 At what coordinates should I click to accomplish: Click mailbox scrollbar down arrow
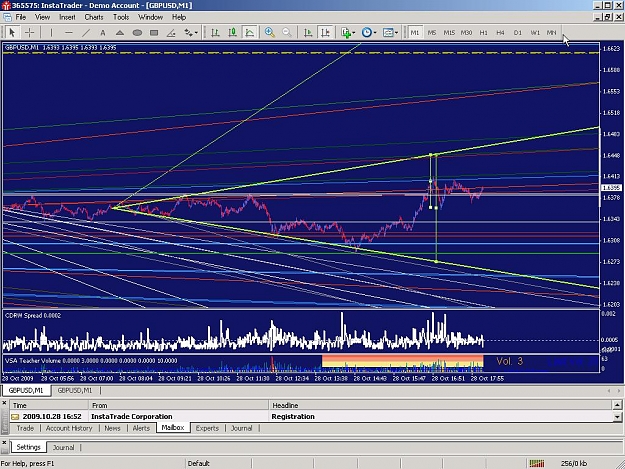[x=617, y=417]
